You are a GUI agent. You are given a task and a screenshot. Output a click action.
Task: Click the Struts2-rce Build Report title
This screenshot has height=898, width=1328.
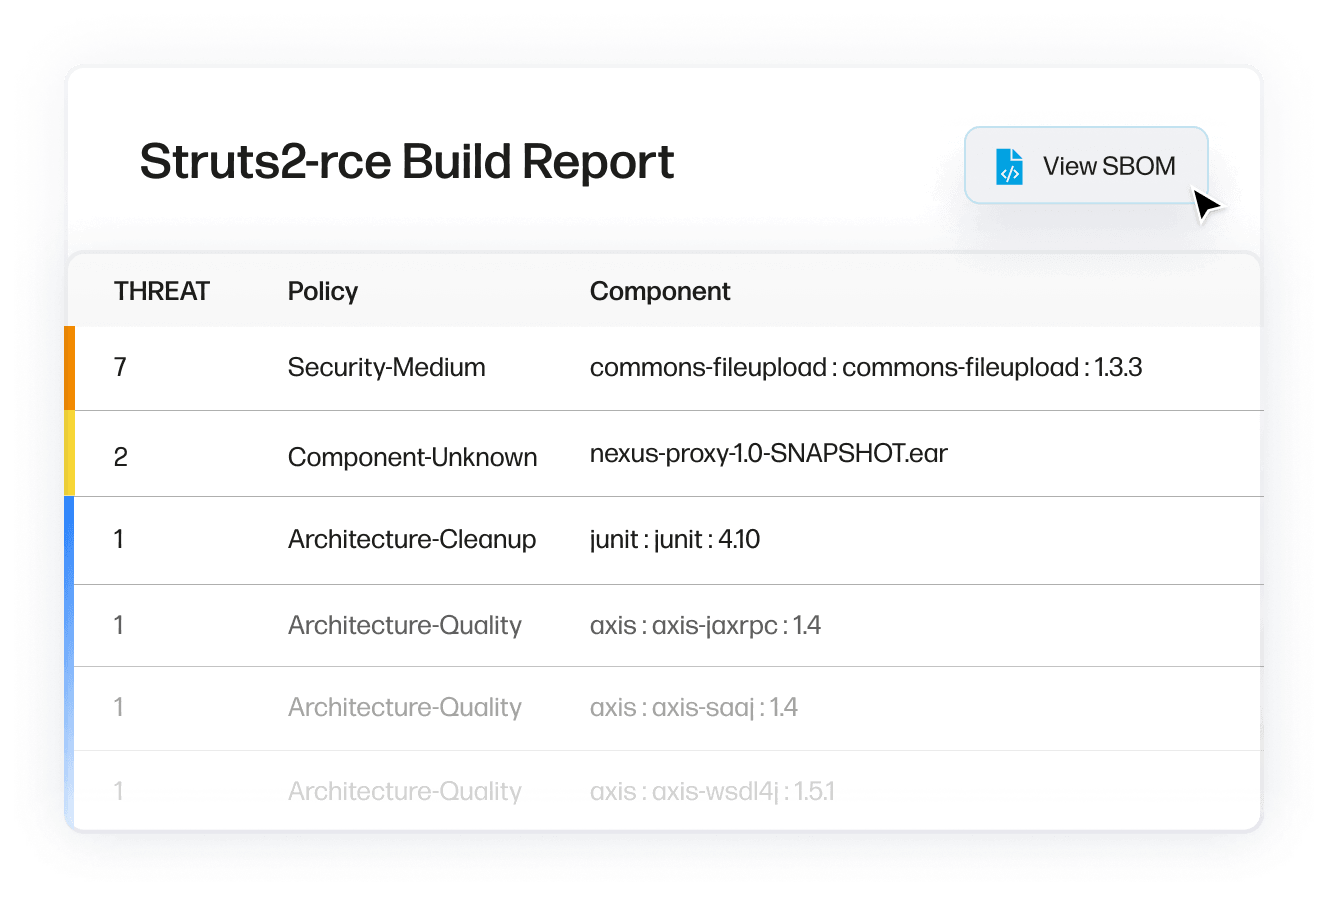pos(407,162)
